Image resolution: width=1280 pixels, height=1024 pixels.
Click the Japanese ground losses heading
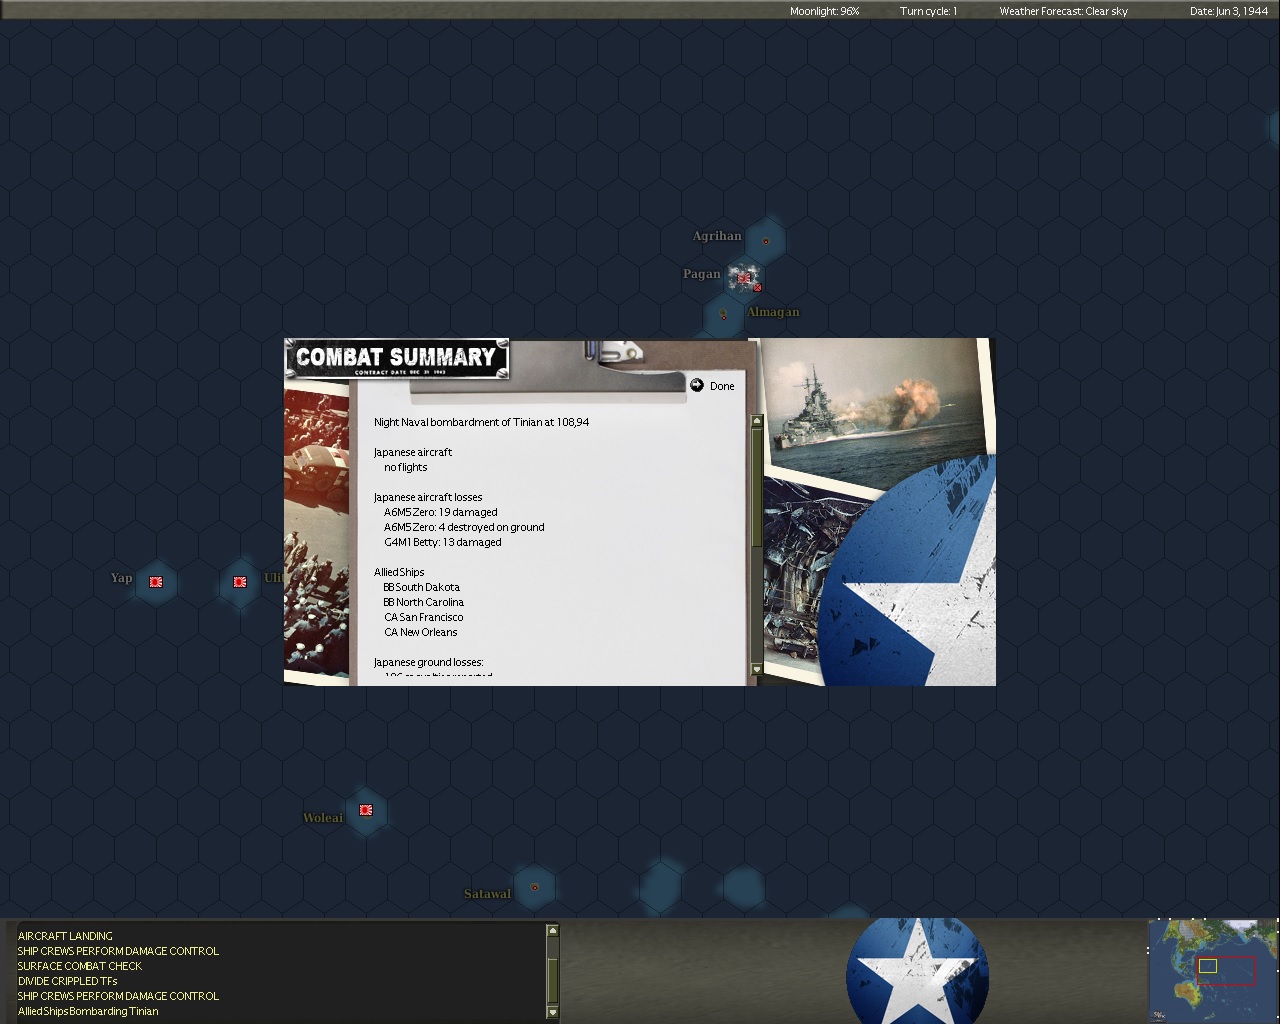click(x=428, y=662)
